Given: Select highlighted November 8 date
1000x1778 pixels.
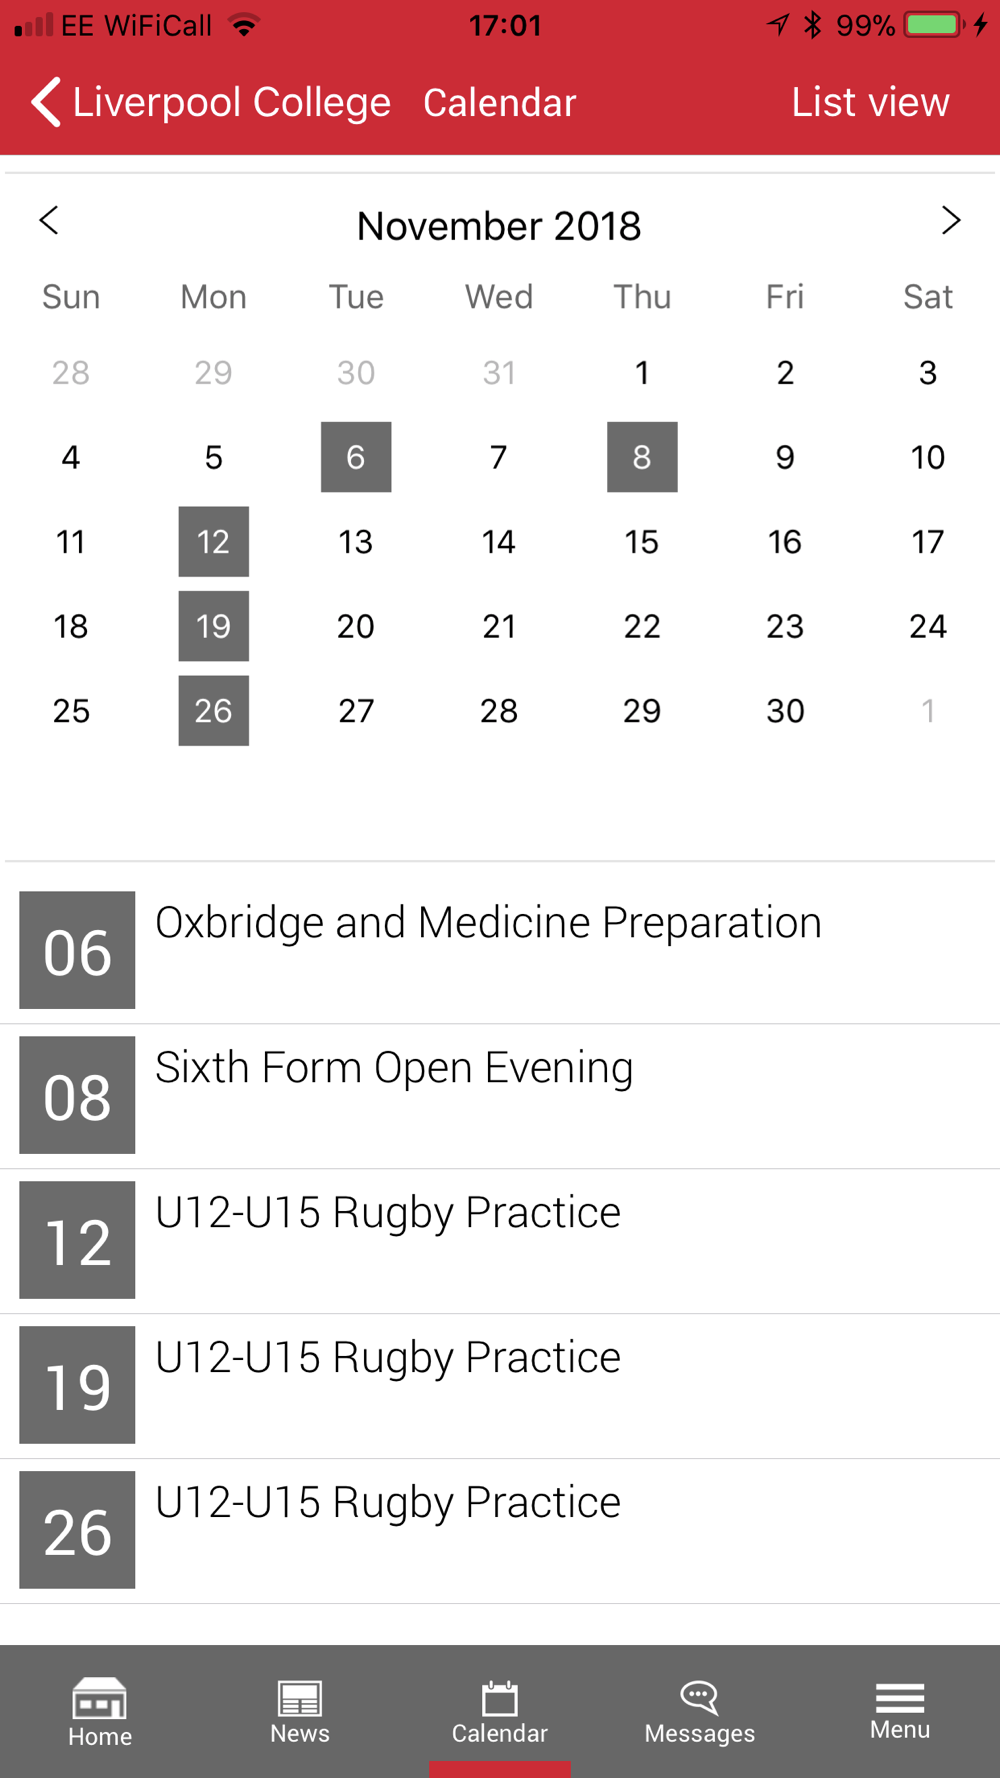Looking at the screenshot, I should tap(642, 457).
